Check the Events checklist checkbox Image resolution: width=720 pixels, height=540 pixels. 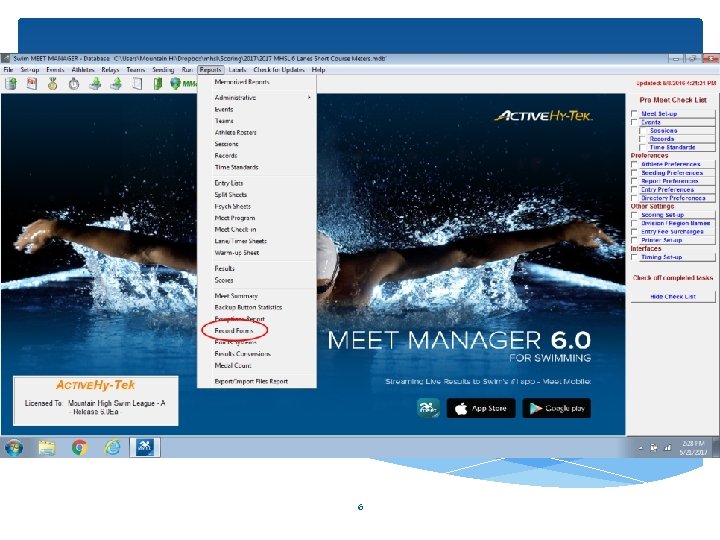(x=634, y=122)
